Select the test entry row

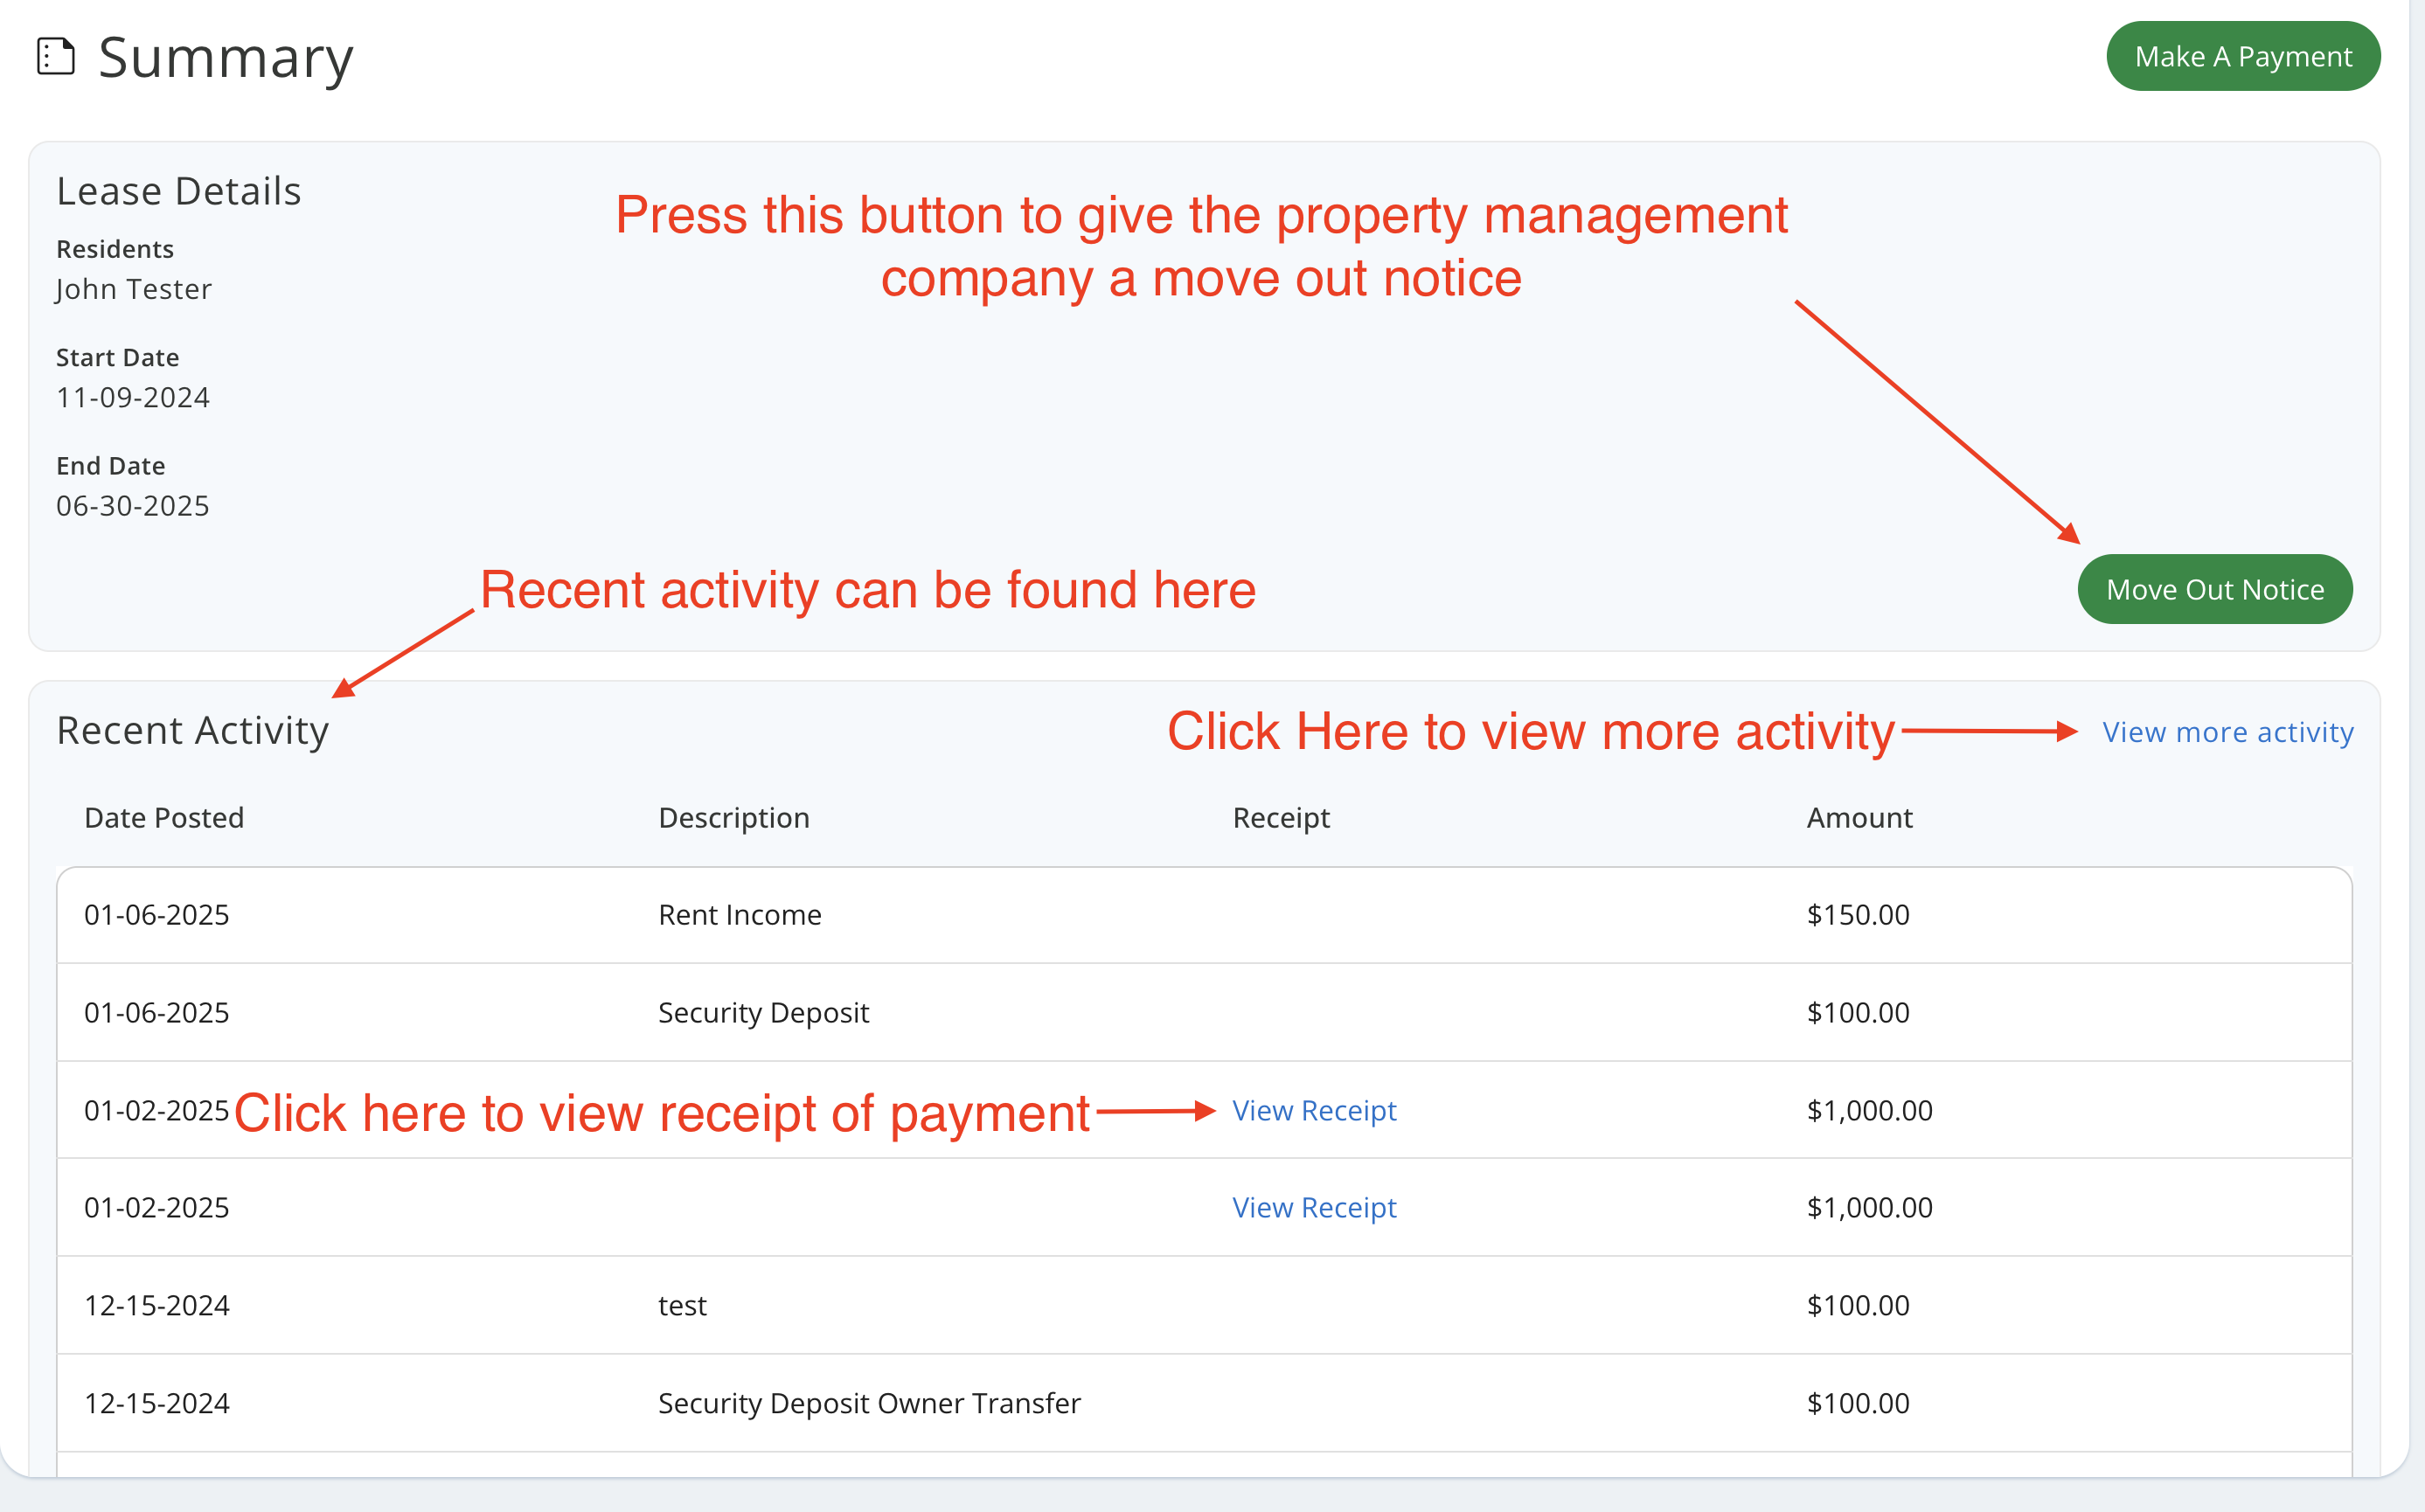[x=682, y=1305]
